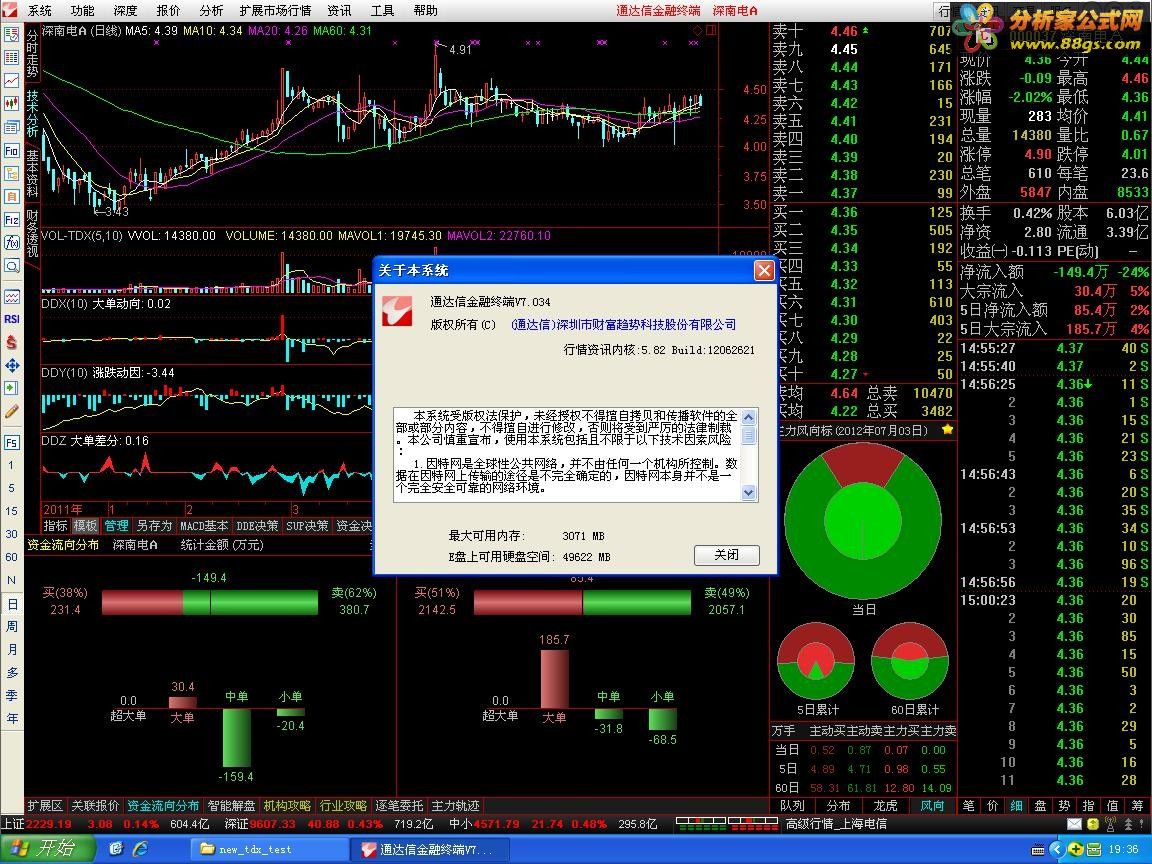Click the 深圳市财富趋势科技股份有限公司 link
The height and width of the screenshot is (864, 1152).
click(623, 325)
